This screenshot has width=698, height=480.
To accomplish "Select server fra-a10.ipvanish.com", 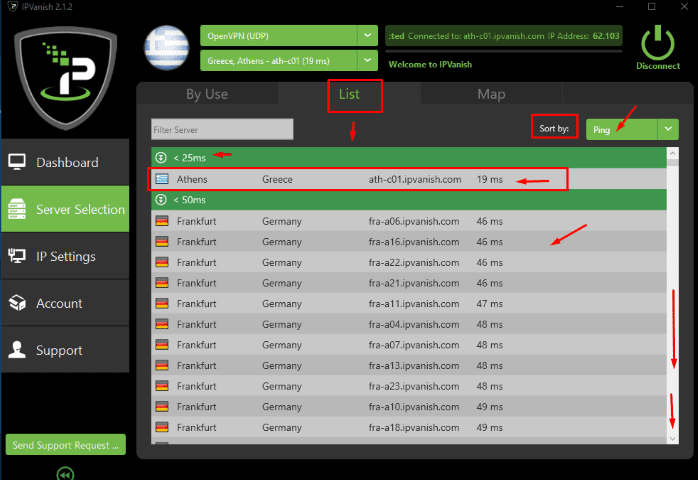I will pyautogui.click(x=409, y=407).
